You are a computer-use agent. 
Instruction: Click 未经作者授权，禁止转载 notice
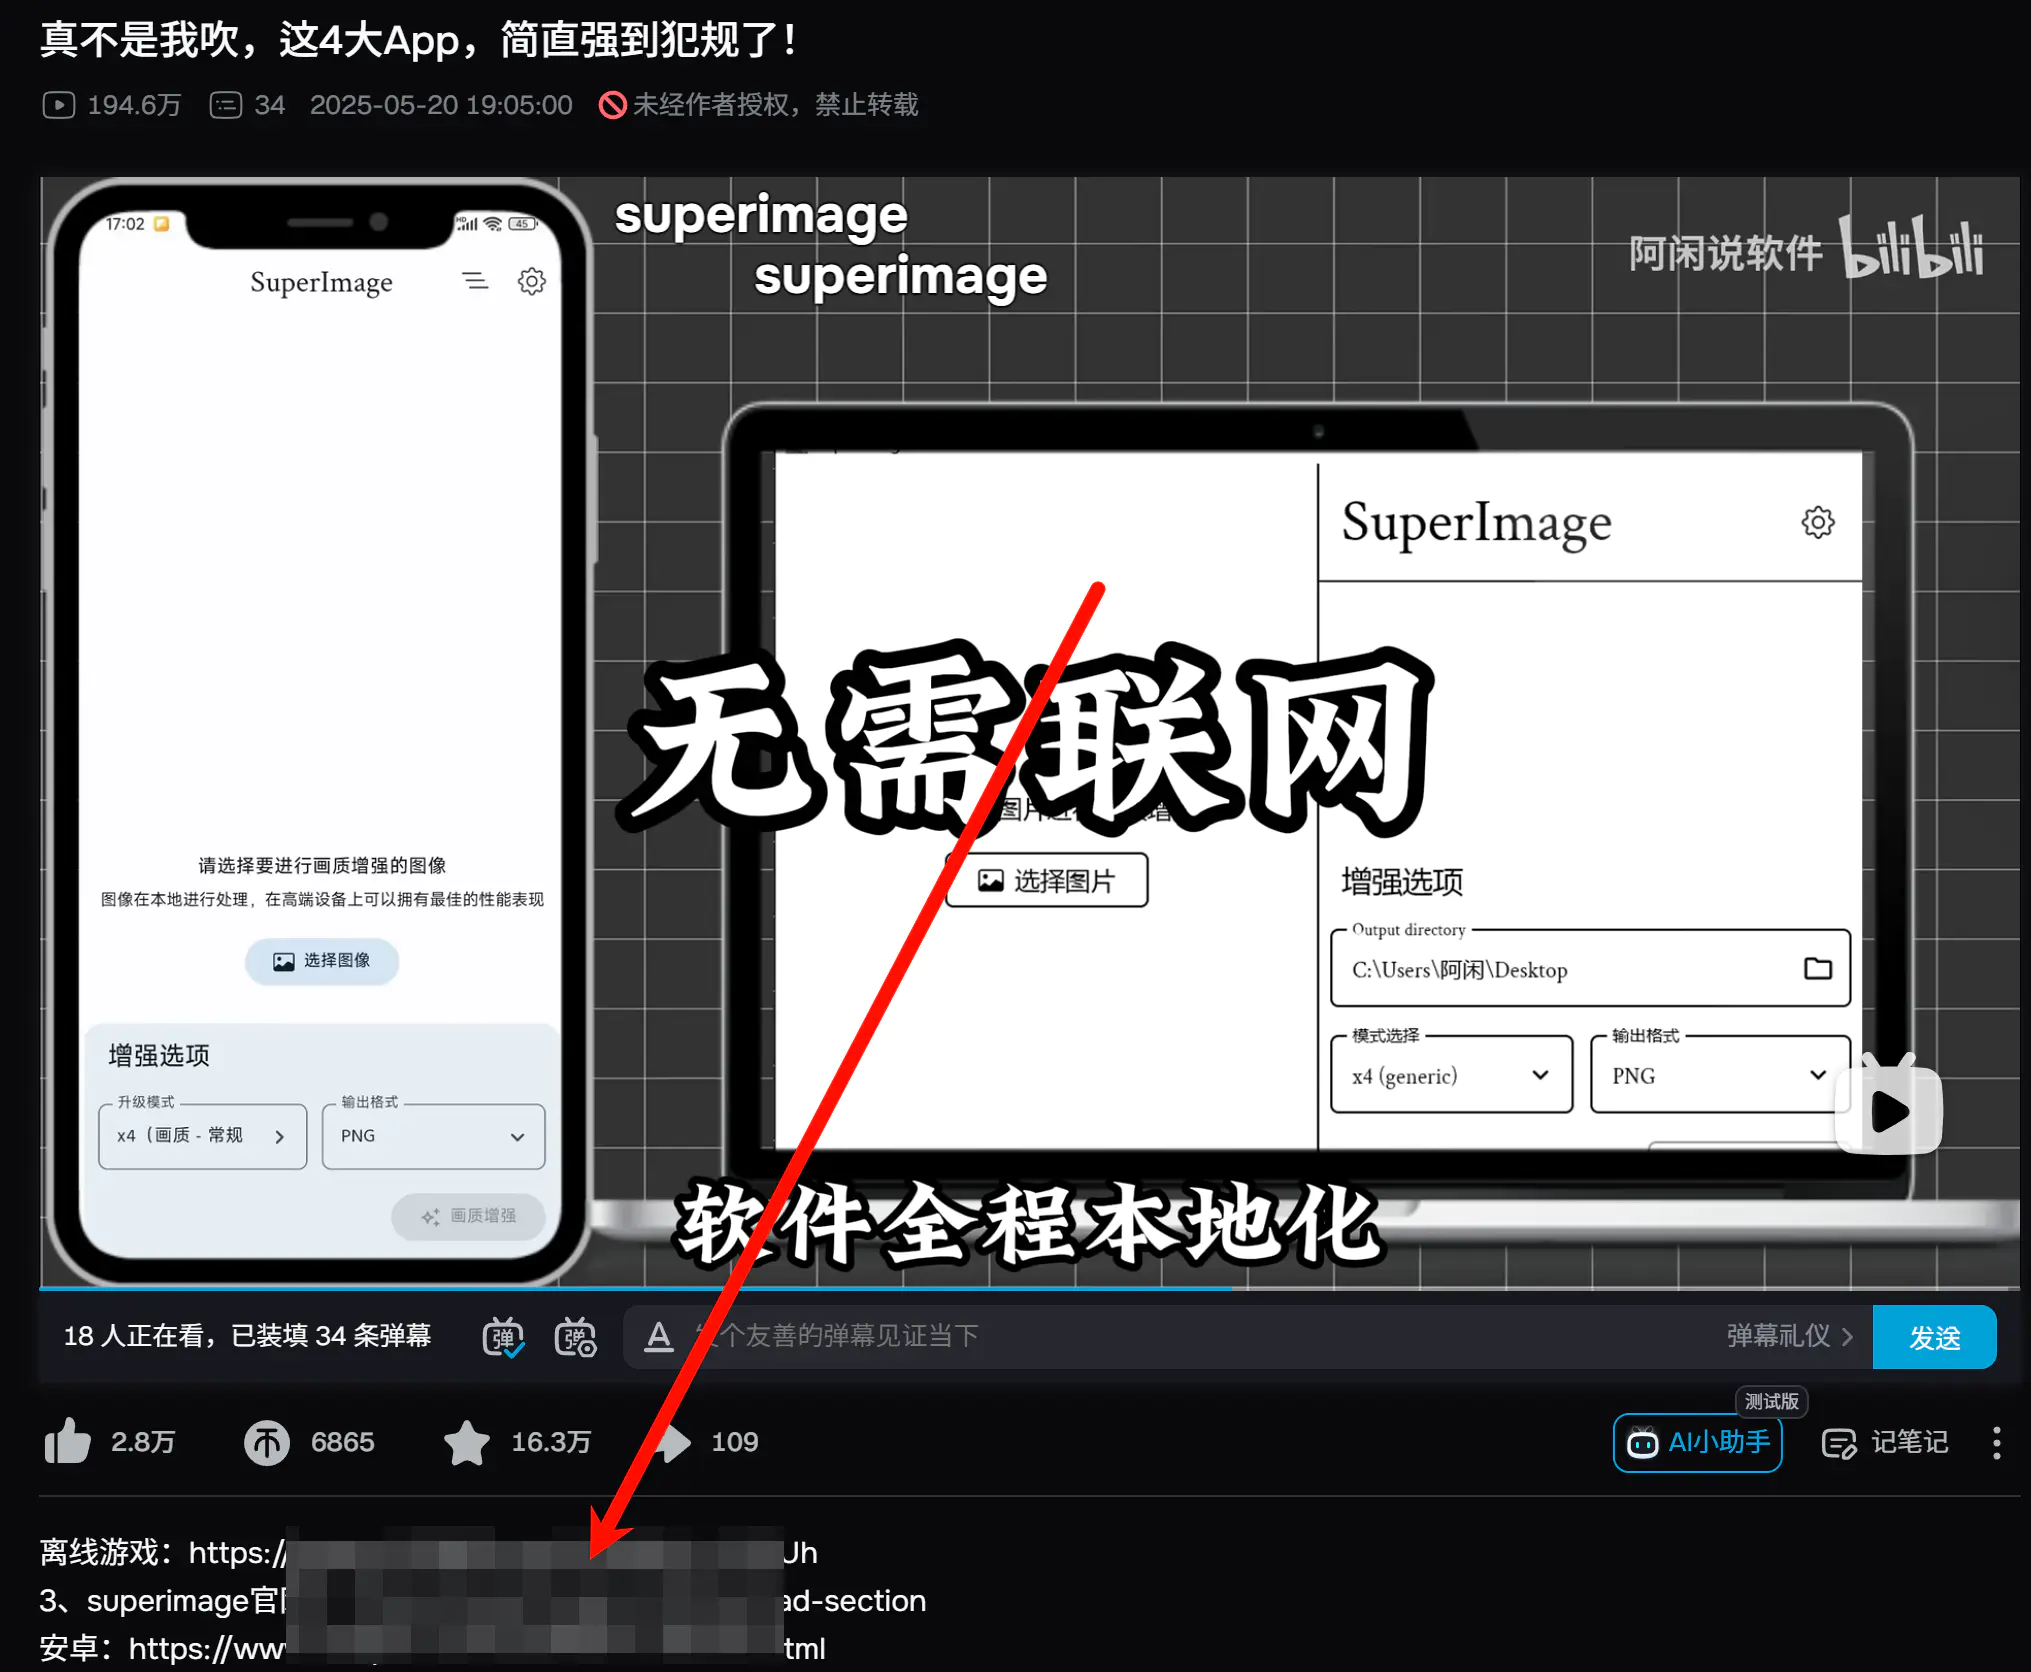(x=775, y=105)
